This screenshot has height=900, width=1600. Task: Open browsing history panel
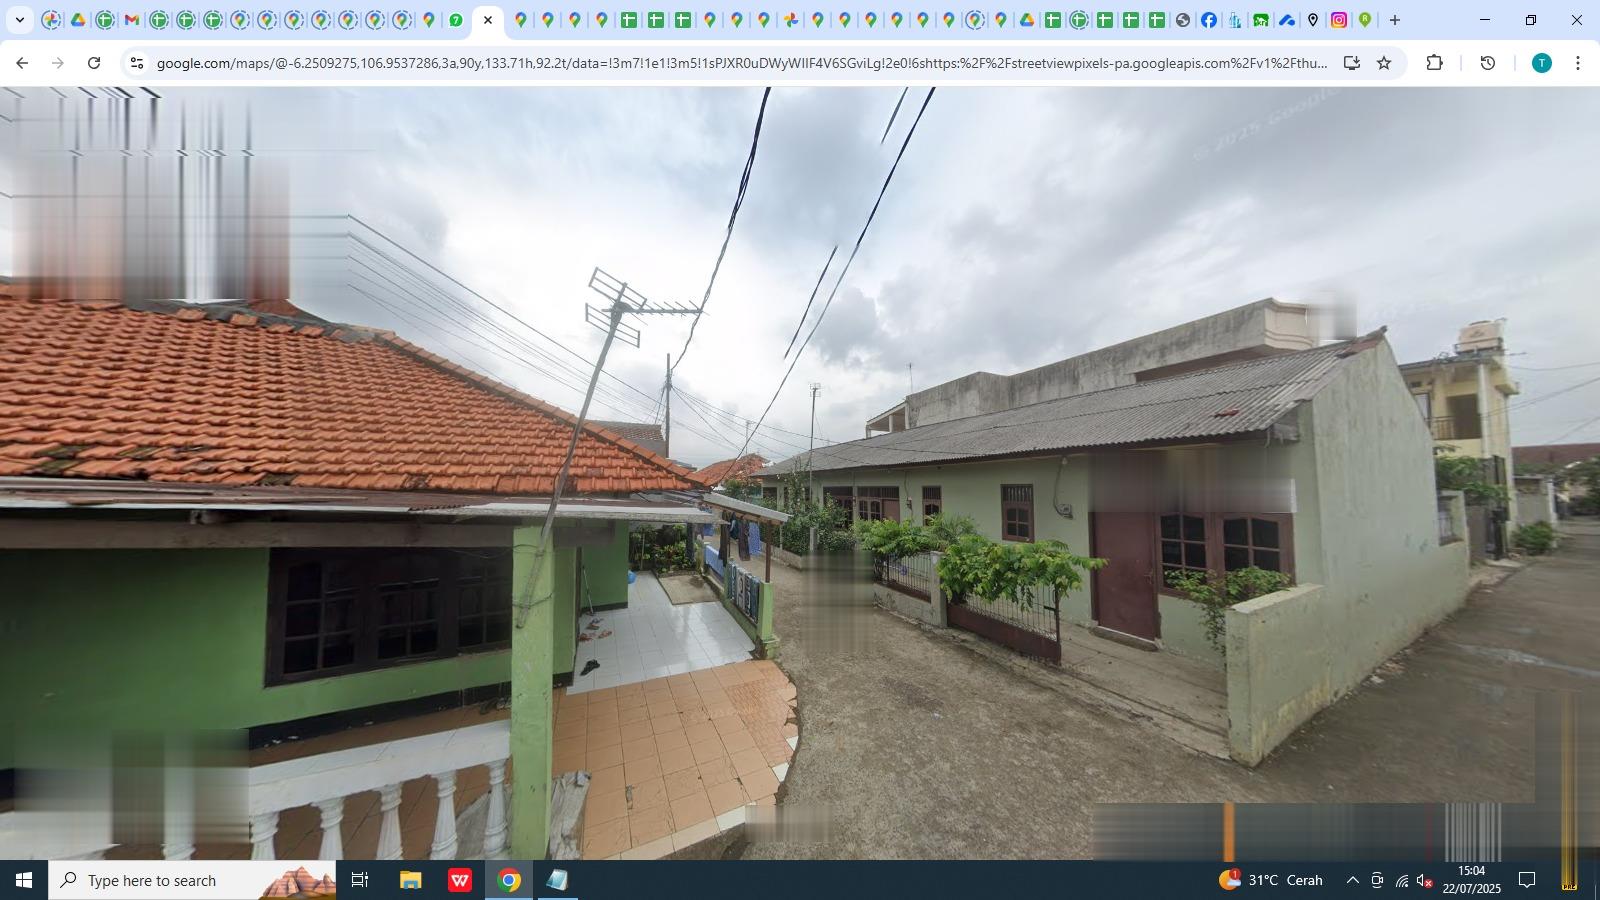[x=1487, y=62]
